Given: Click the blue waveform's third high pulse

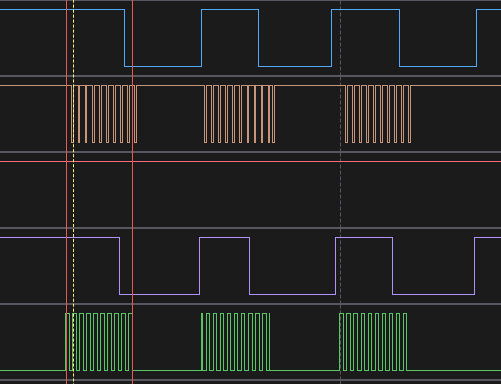Looking at the screenshot, I should (x=365, y=38).
